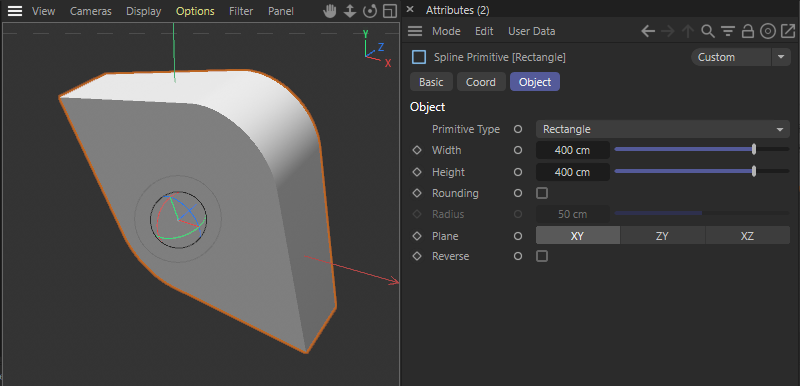Viewport: 800px width, 386px height.
Task: Click the Object section heading
Action: (428, 107)
